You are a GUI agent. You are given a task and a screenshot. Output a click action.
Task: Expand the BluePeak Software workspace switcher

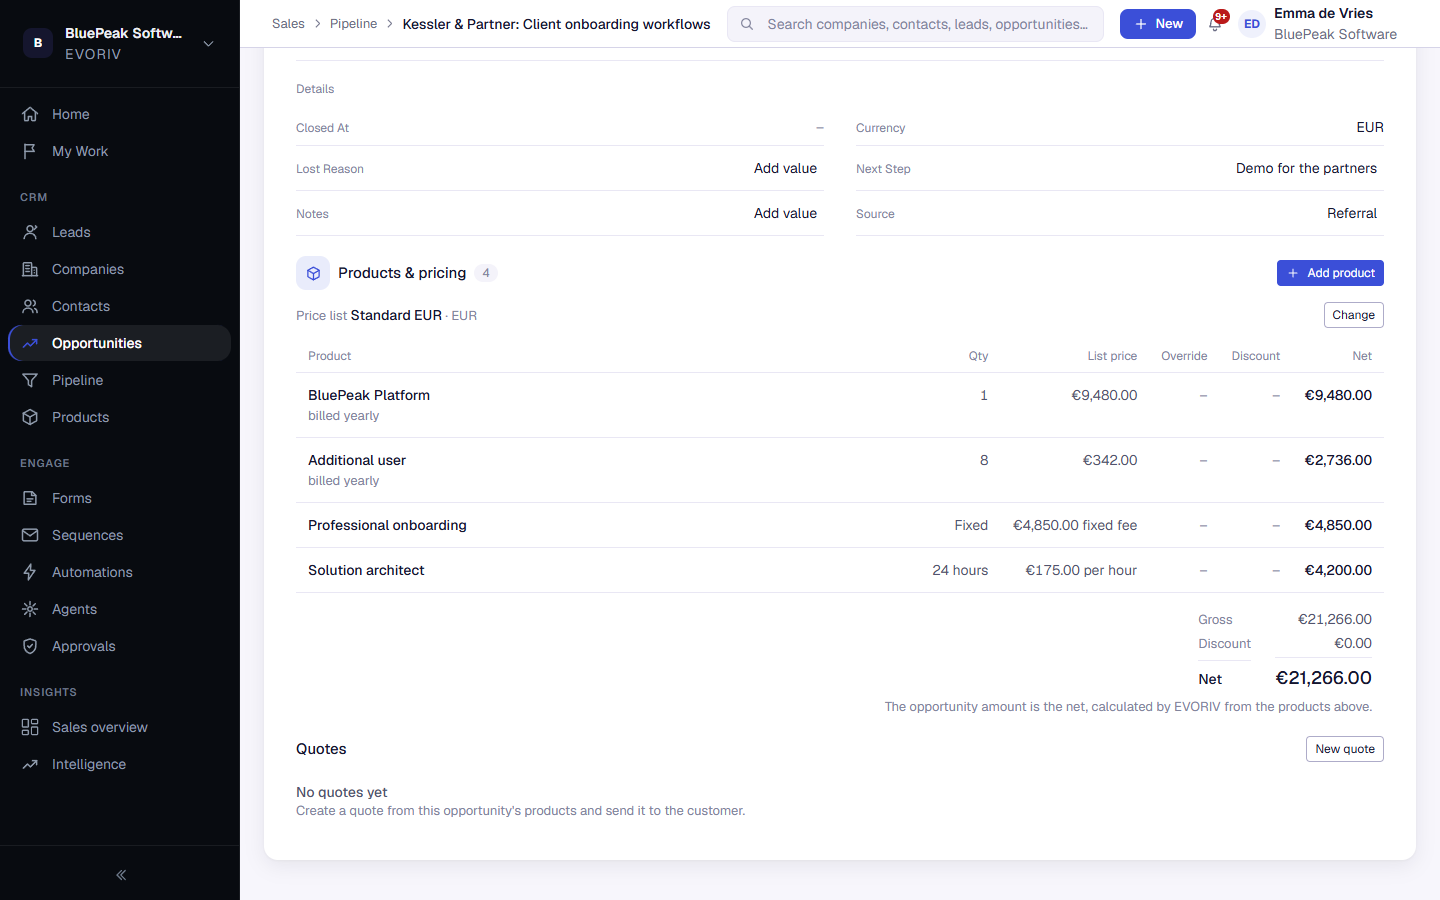pyautogui.click(x=120, y=43)
